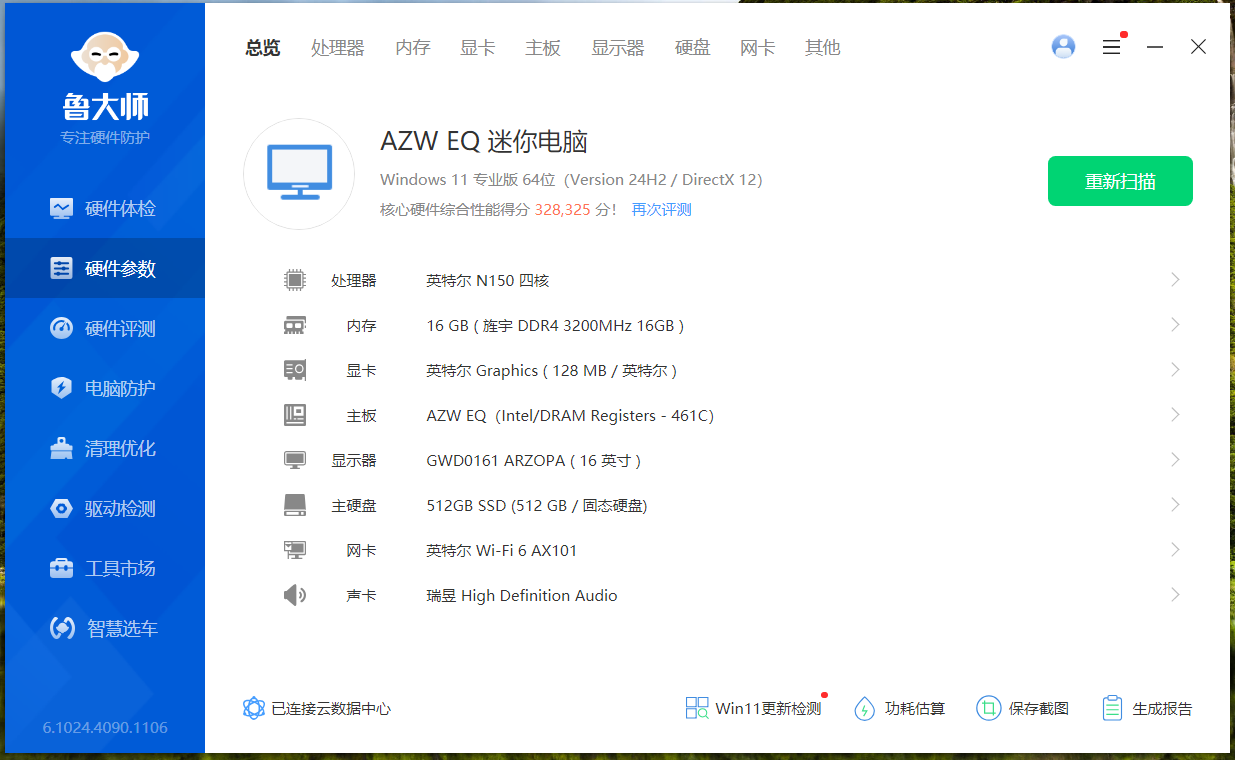
Task: Click the 智慧选车 icon in sidebar
Action: coord(62,628)
